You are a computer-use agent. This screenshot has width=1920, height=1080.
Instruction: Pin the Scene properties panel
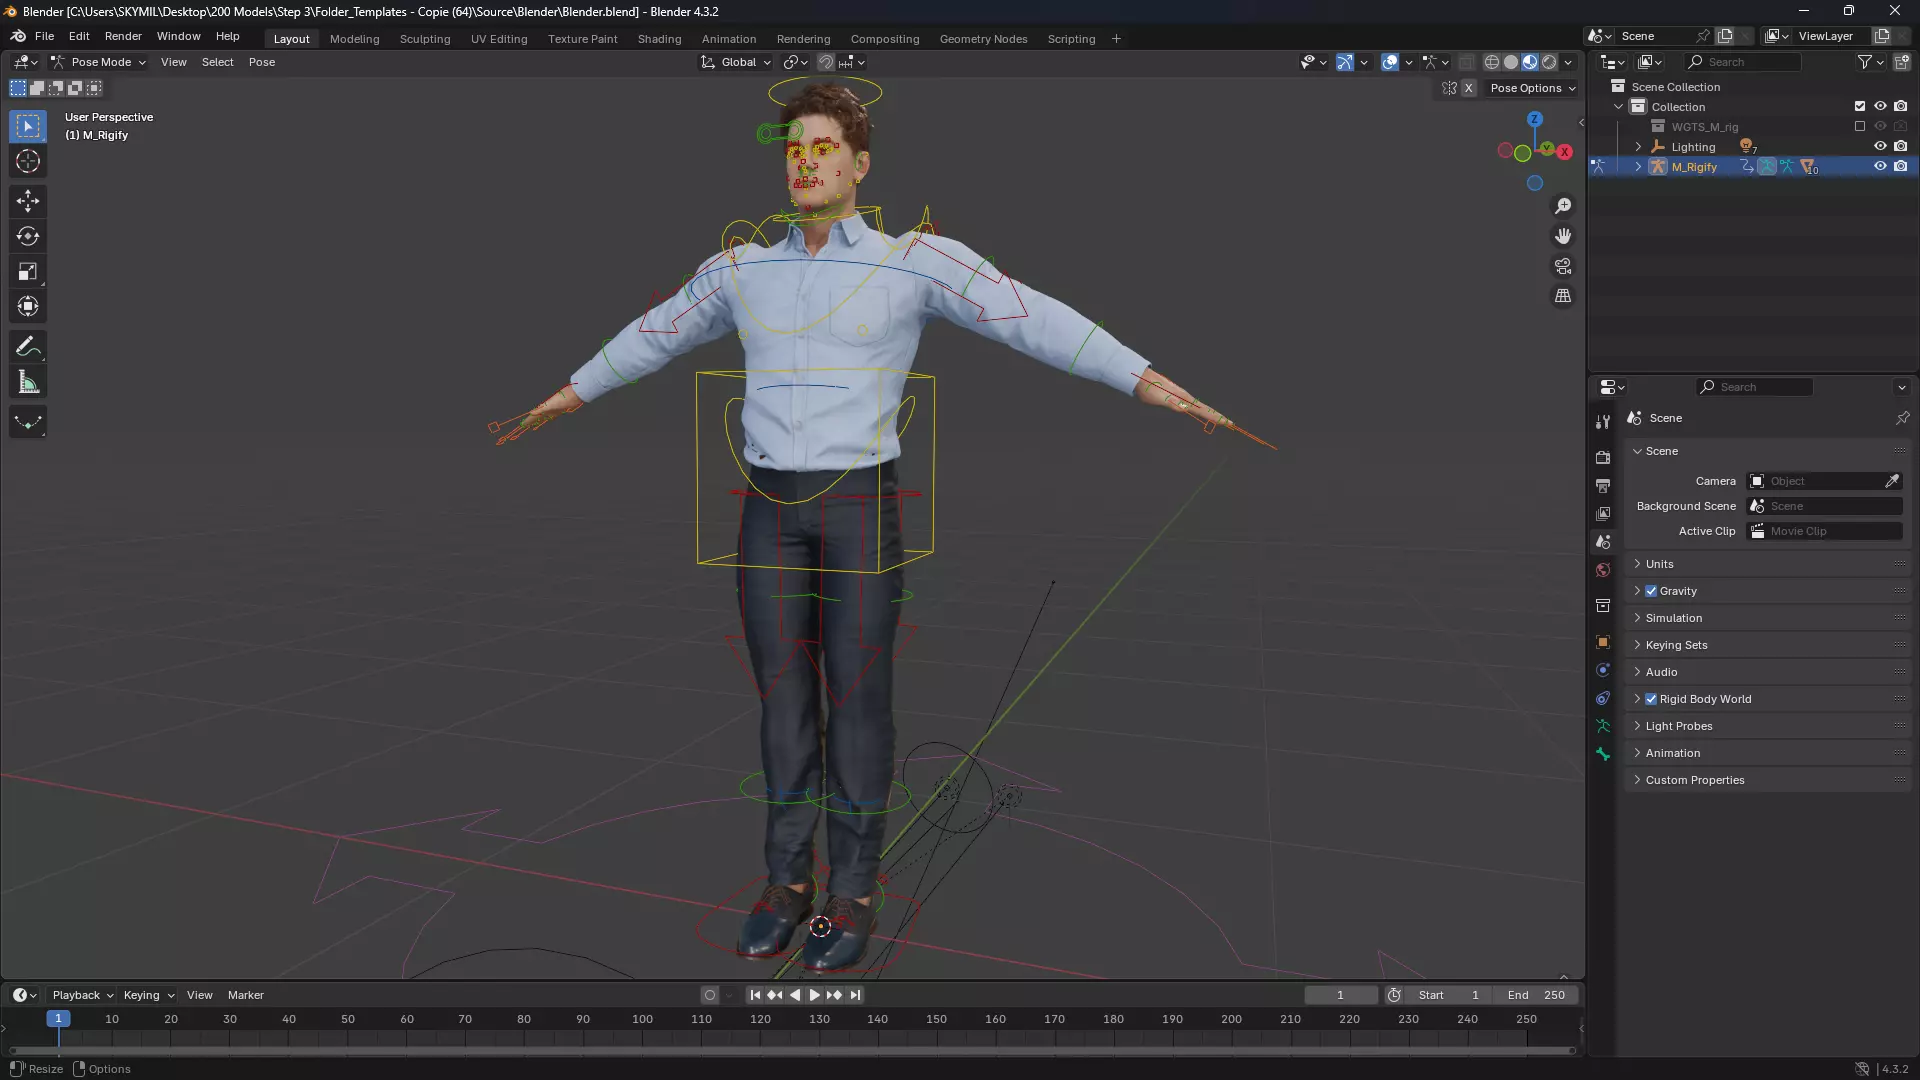point(1902,418)
